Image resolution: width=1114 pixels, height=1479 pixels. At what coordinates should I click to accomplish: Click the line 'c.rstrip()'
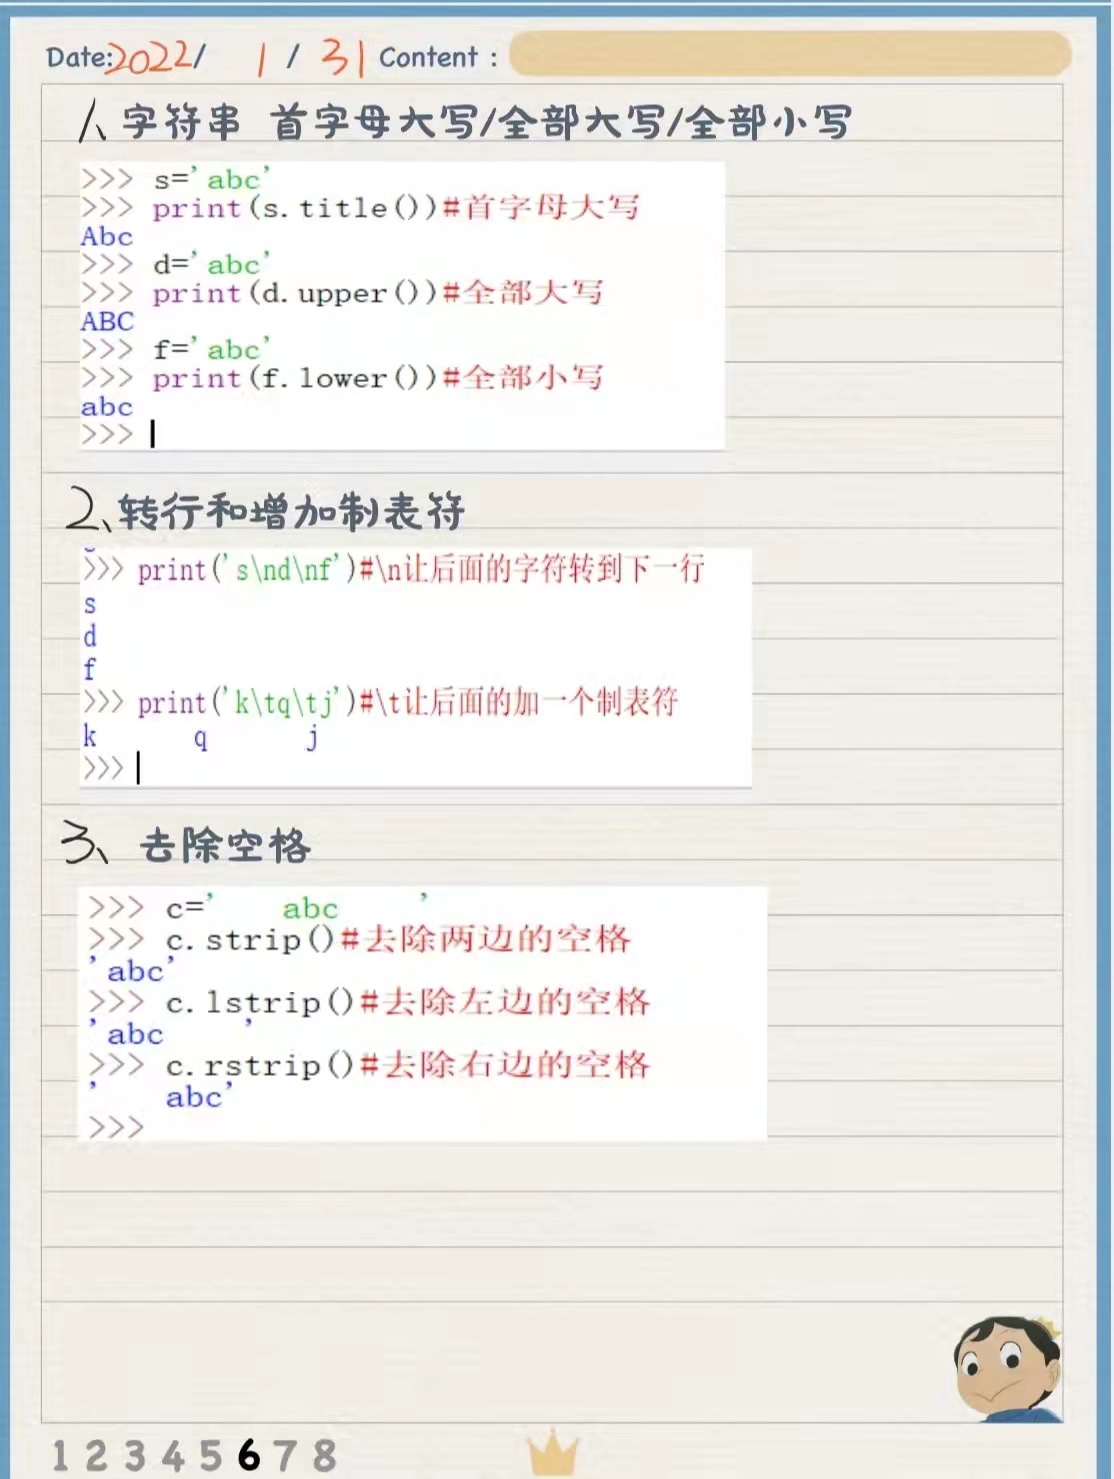[x=260, y=1066]
